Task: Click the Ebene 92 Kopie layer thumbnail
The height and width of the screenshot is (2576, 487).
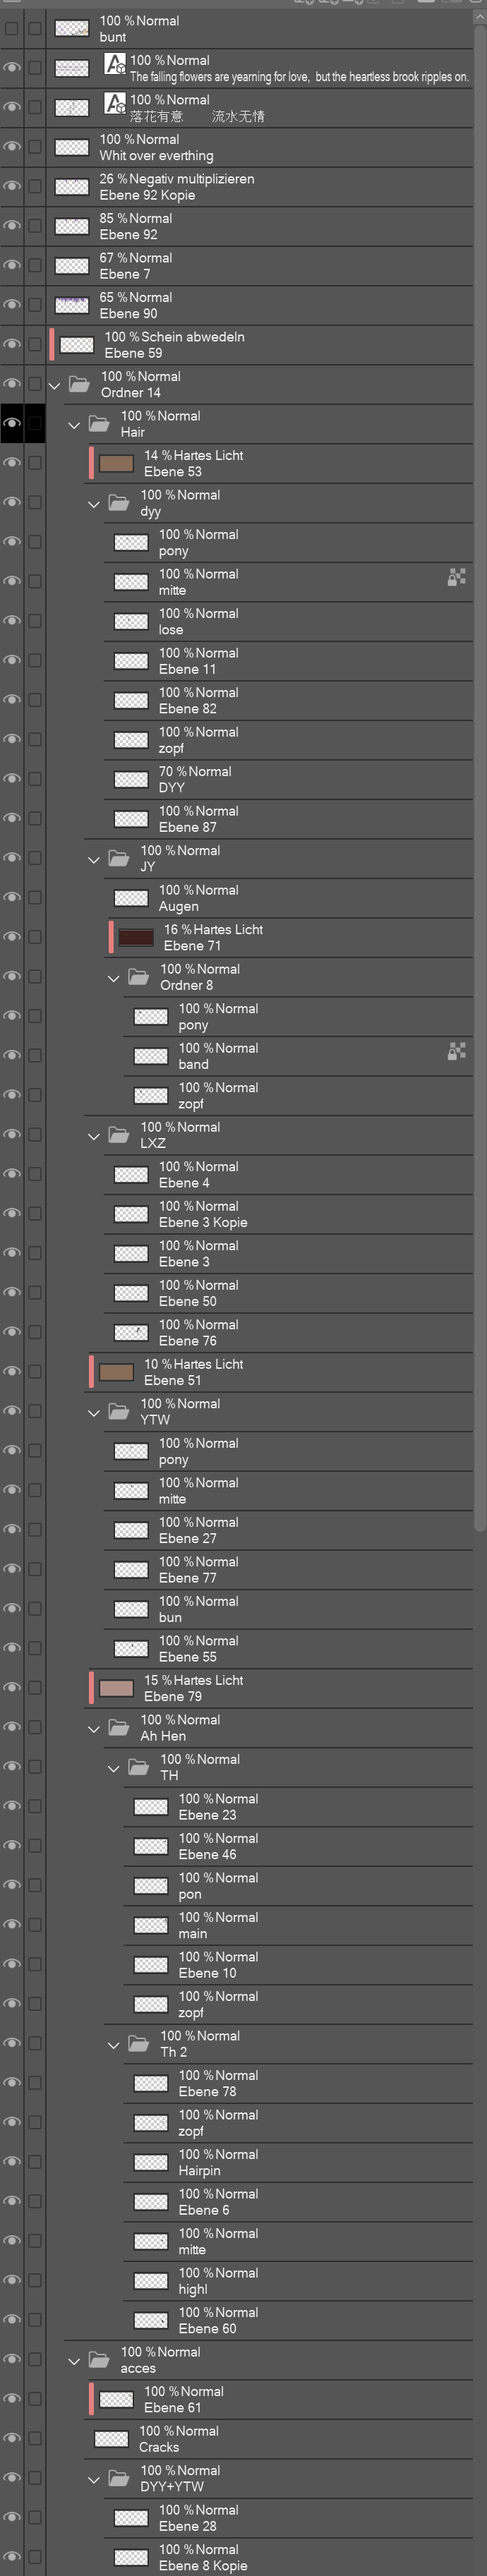Action: [72, 187]
